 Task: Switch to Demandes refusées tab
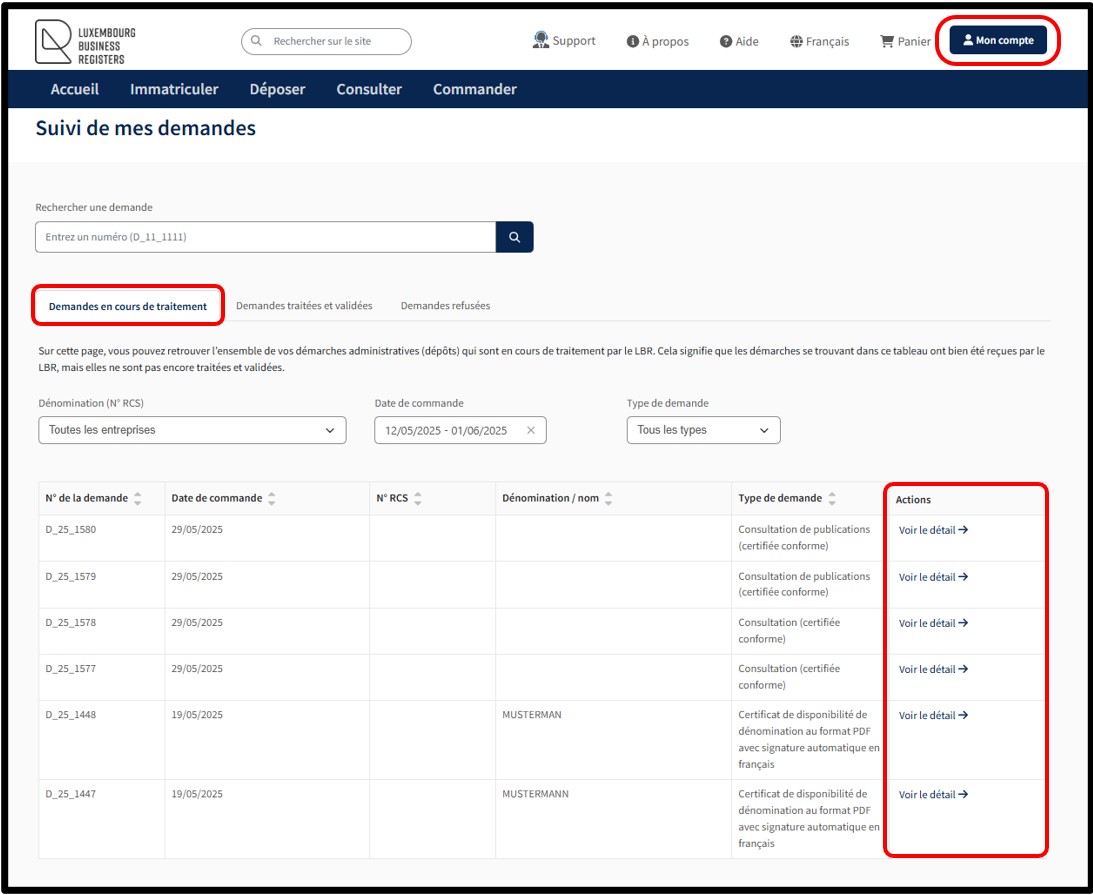(445, 306)
